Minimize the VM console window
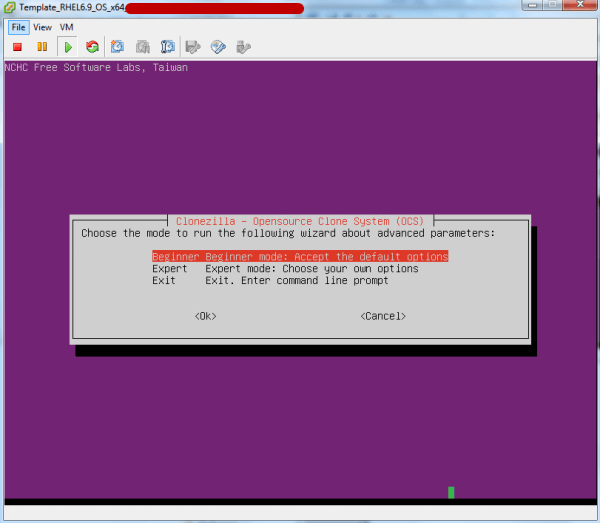Viewport: 600px width, 523px height. (532, 5)
